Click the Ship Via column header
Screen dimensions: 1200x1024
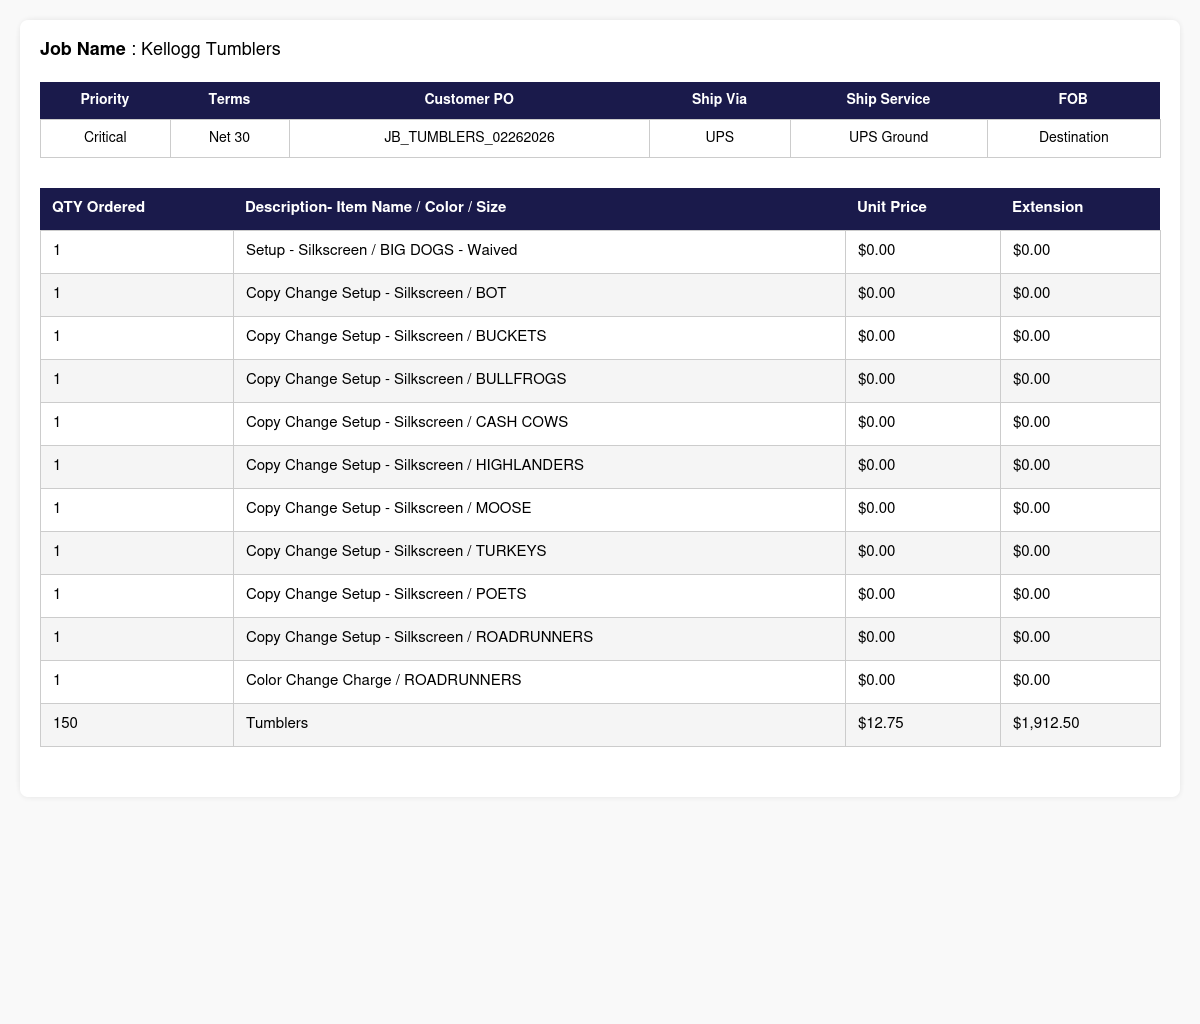[719, 100]
